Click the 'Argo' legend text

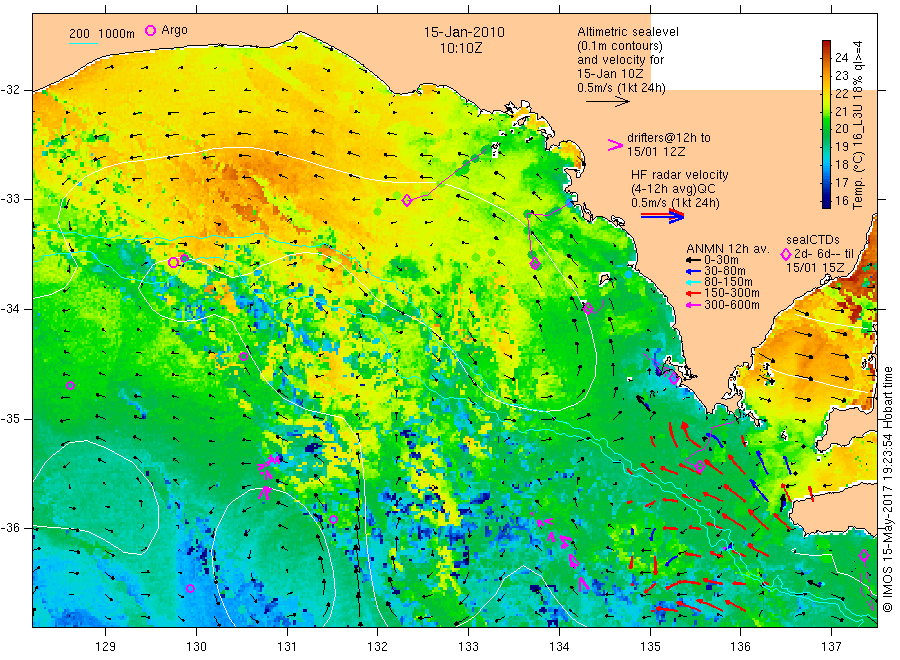[174, 30]
